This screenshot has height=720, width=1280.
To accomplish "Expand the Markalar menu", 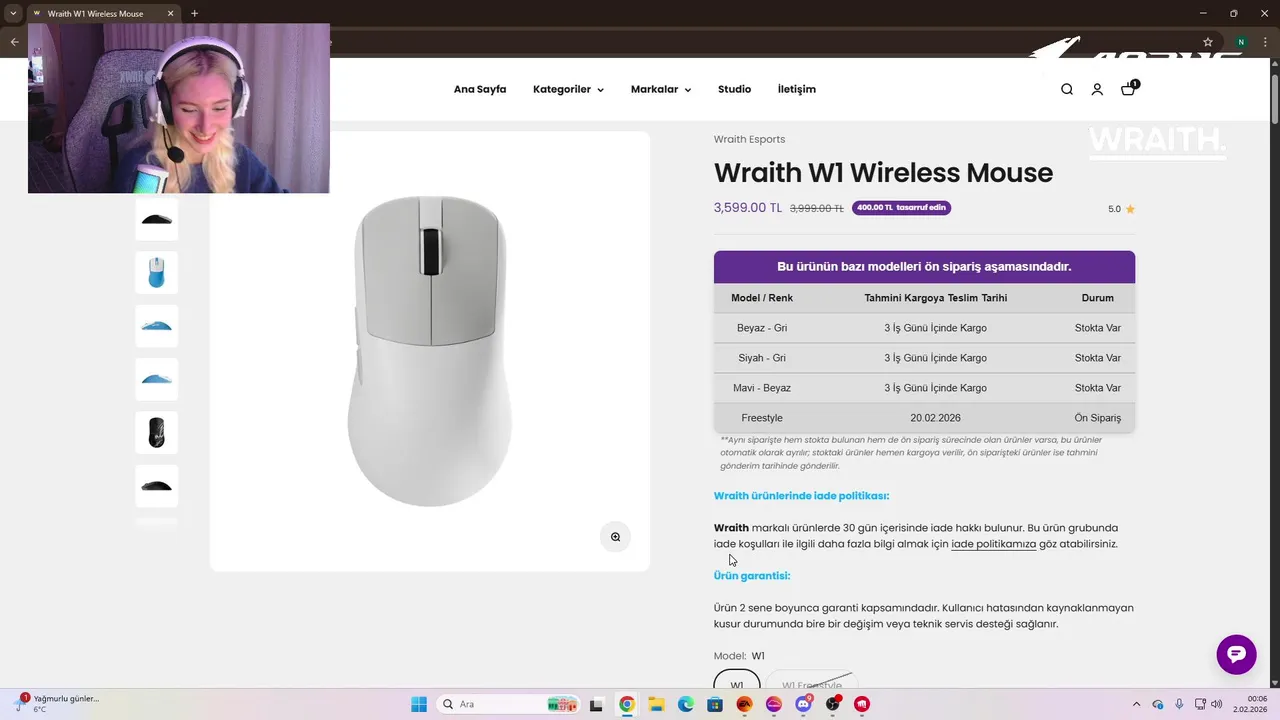I will tap(661, 89).
